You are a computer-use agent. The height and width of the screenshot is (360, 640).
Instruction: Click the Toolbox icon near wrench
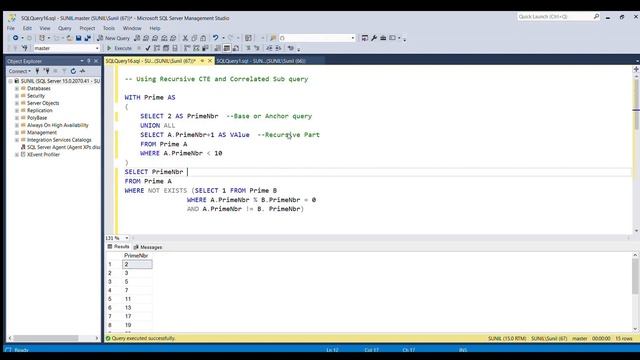pyautogui.click(x=383, y=38)
